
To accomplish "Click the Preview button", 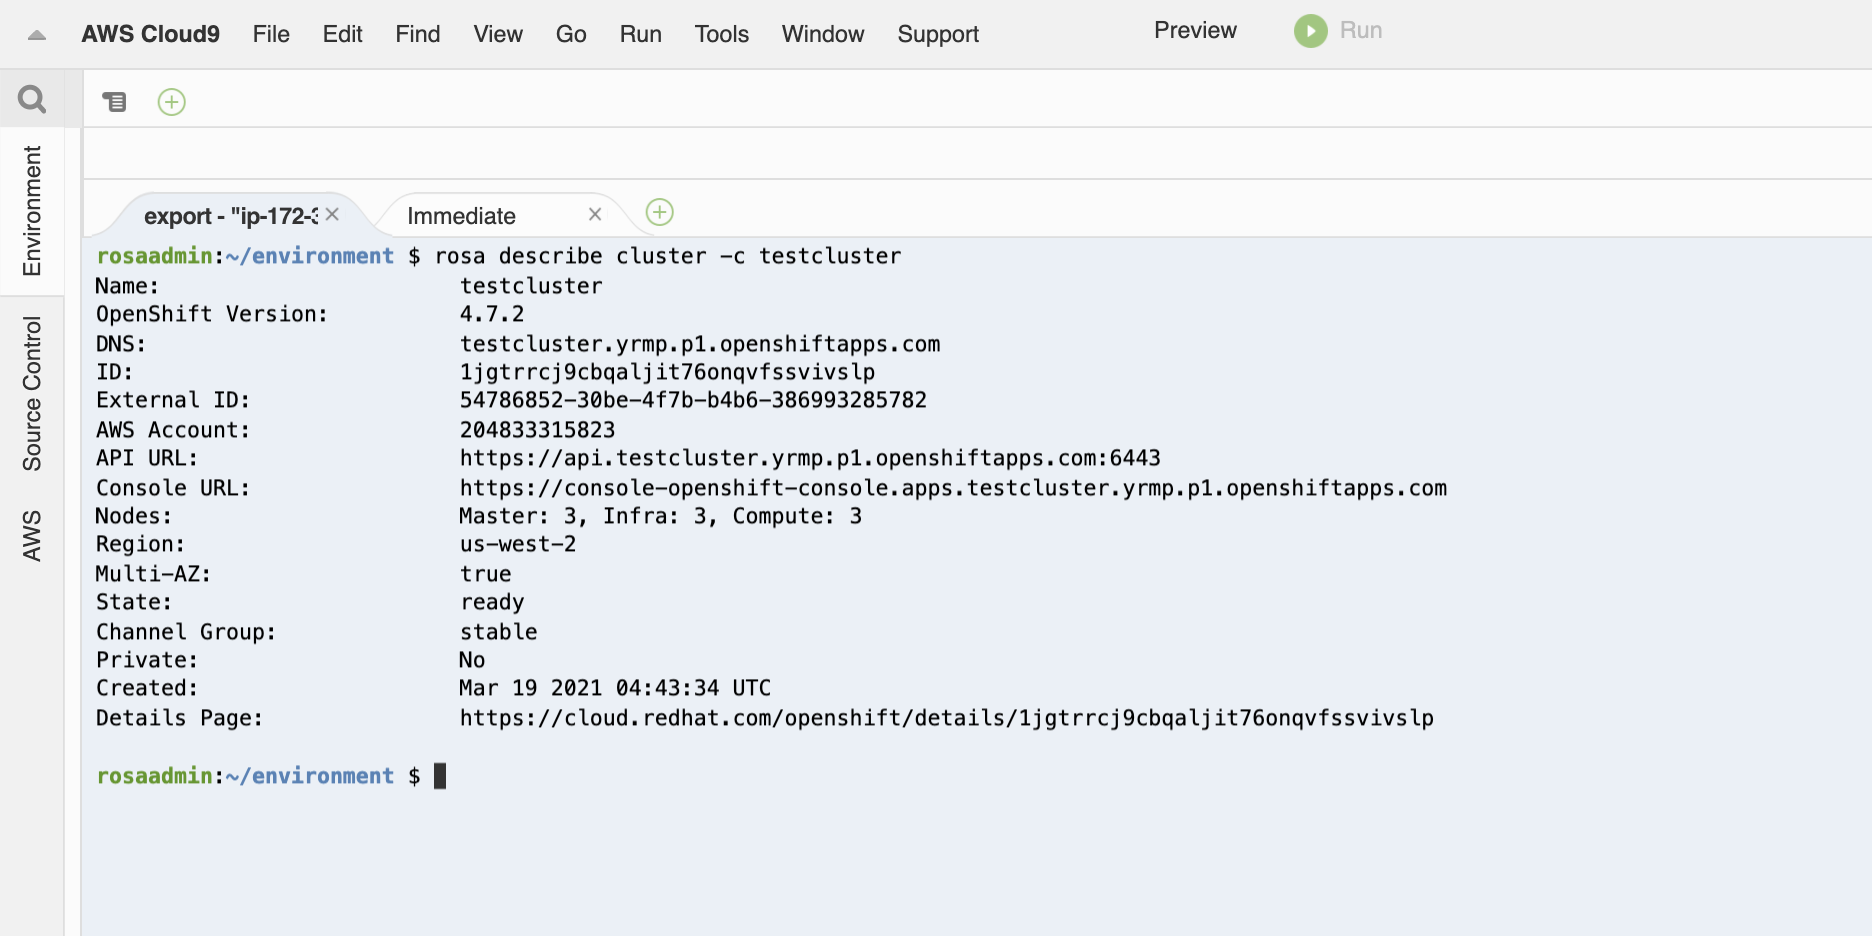I will tap(1195, 31).
